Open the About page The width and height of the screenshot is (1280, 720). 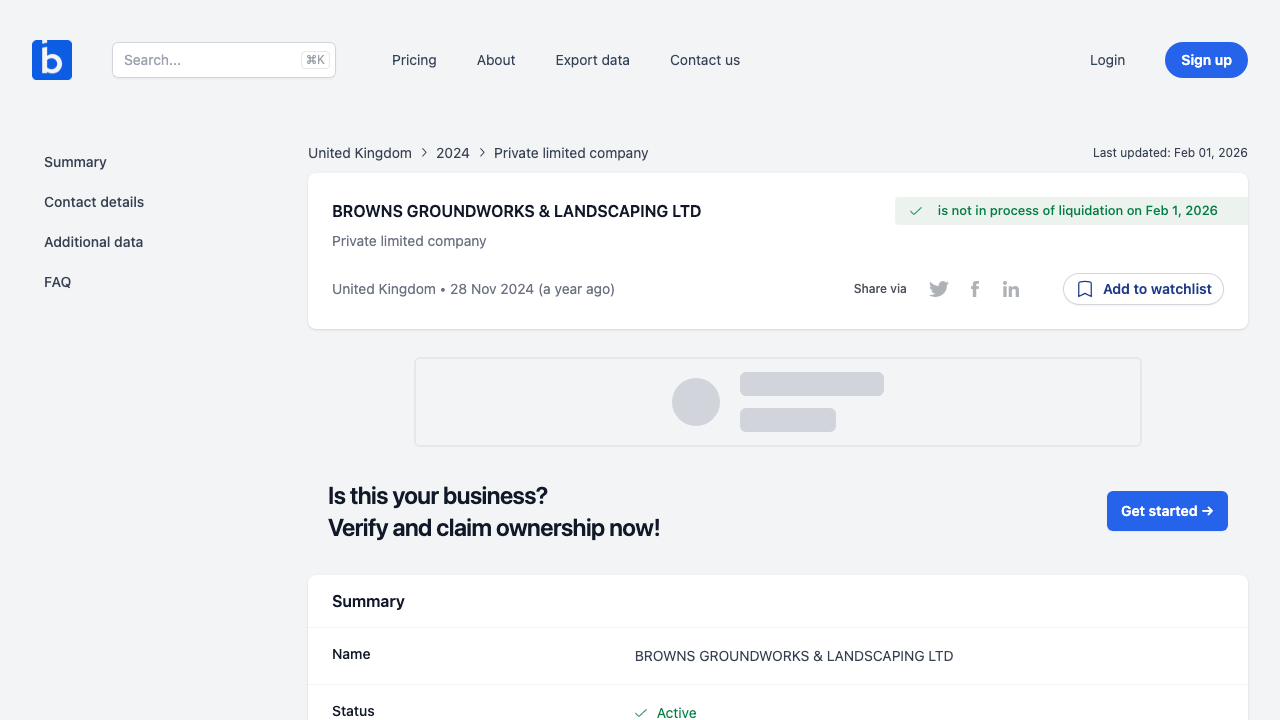[x=496, y=60]
